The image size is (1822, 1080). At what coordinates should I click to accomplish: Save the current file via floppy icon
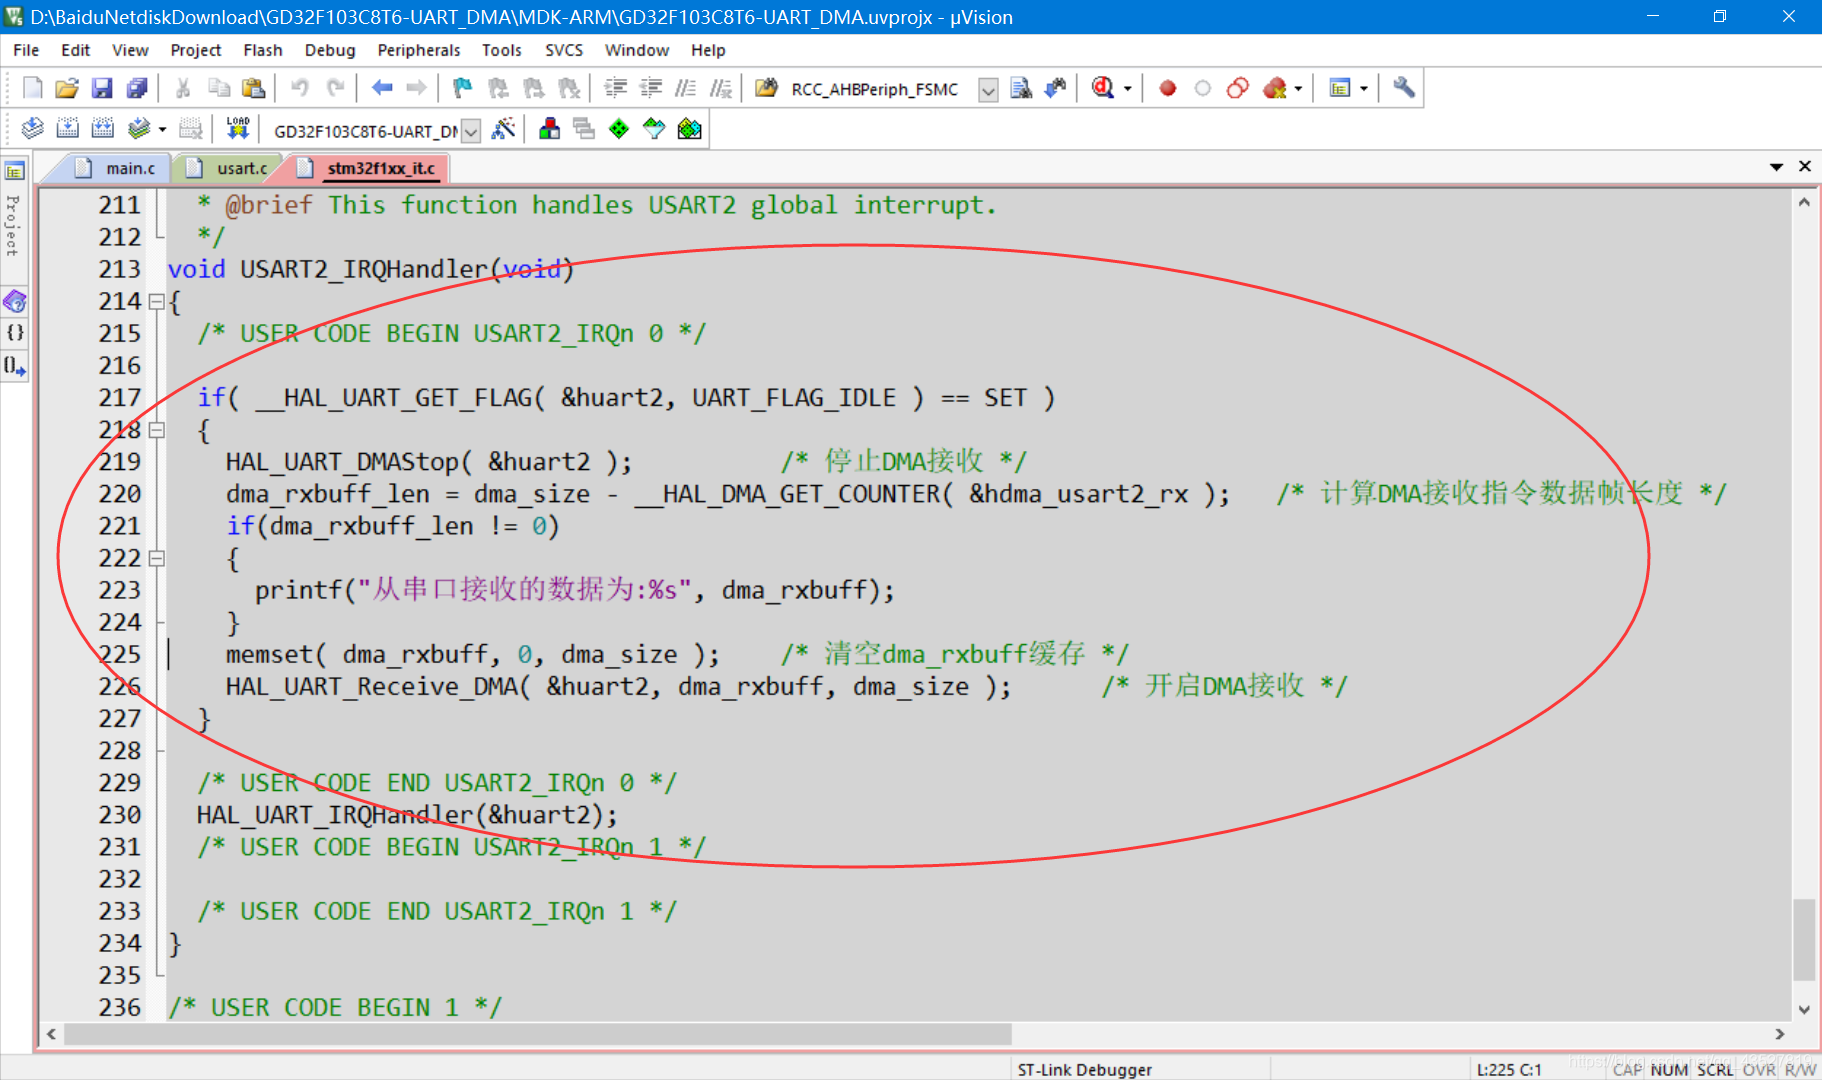point(102,88)
